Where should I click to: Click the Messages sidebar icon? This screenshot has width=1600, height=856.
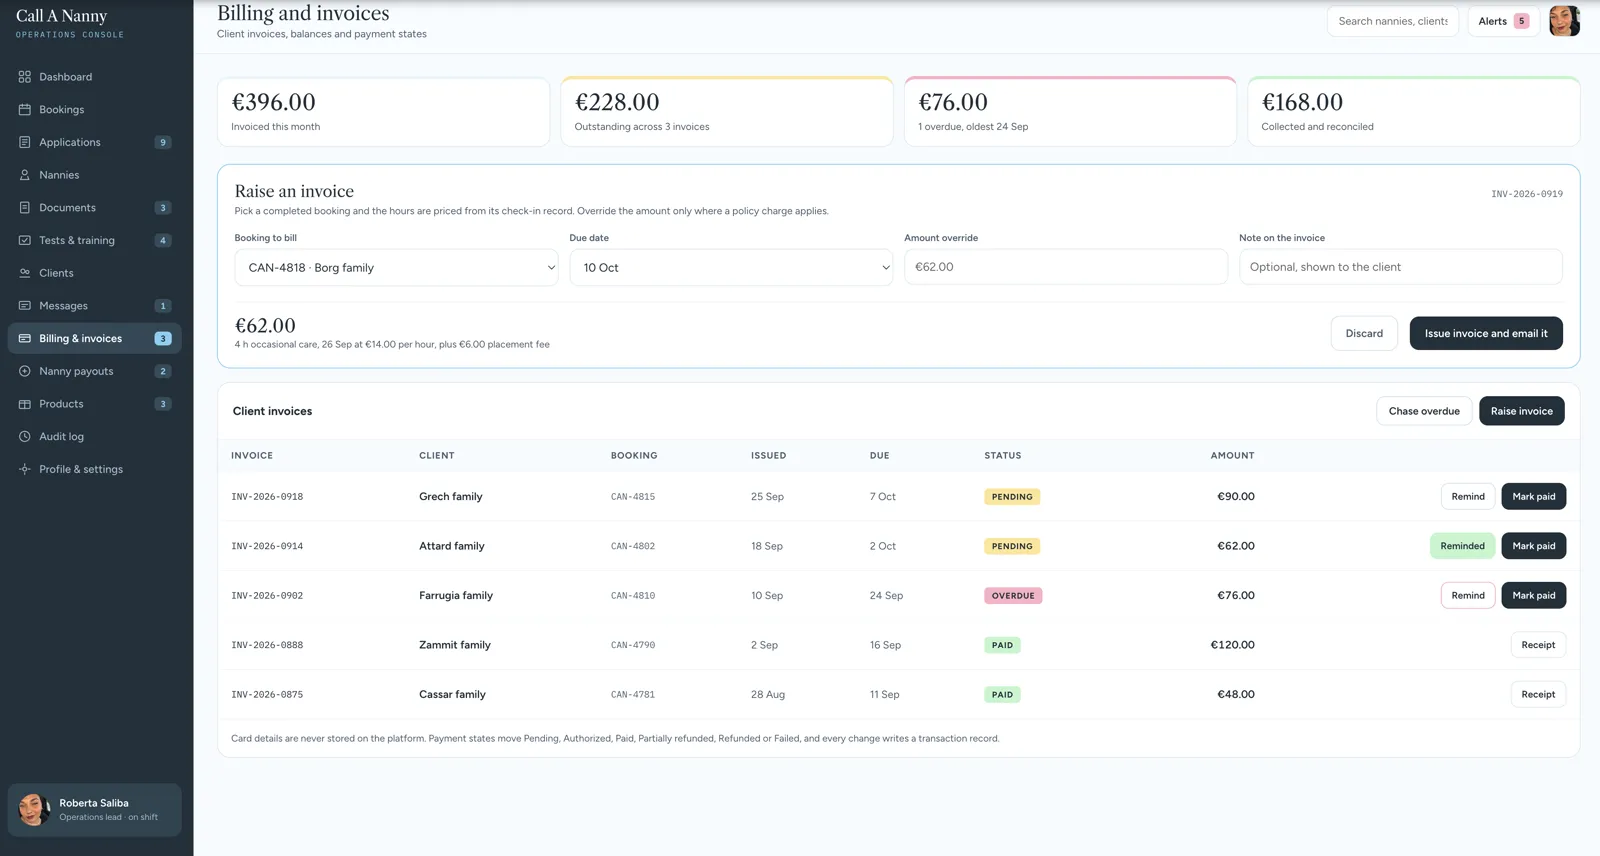point(25,306)
